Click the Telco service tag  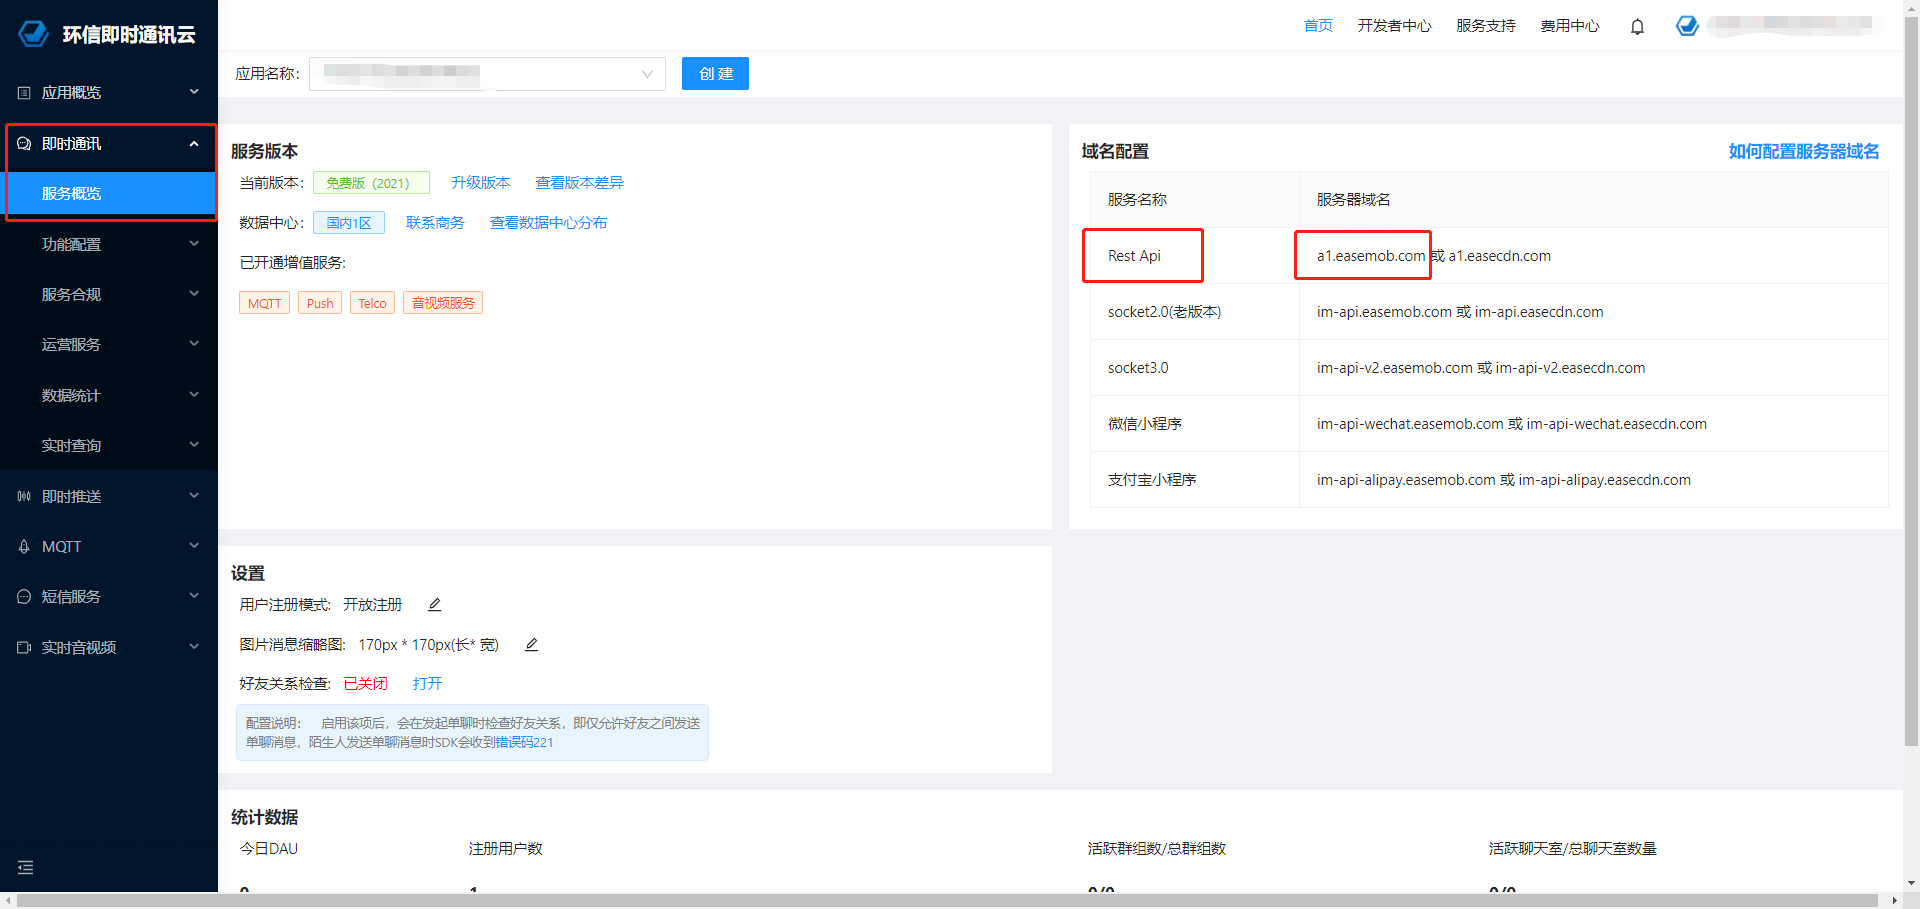372,303
